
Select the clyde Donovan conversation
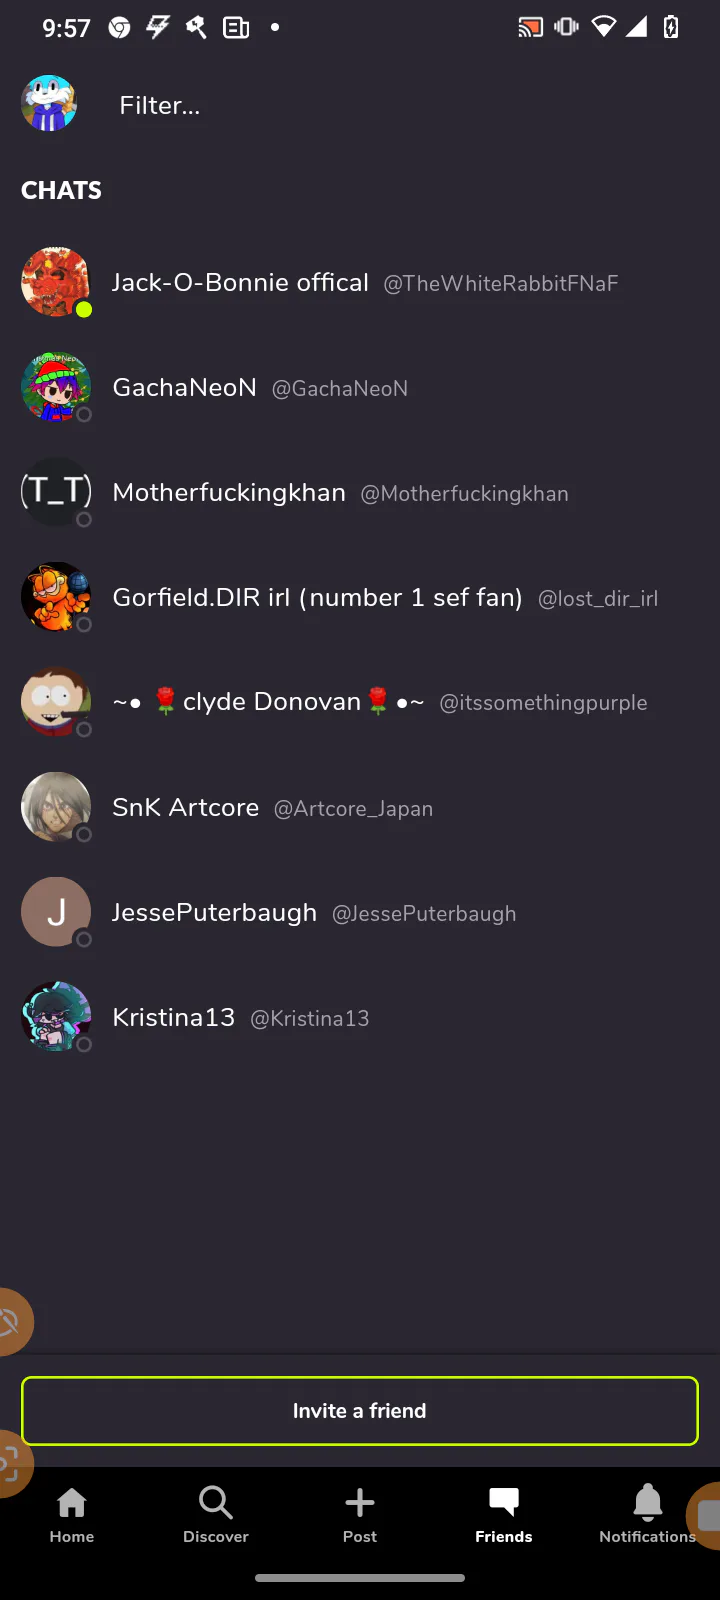pos(360,702)
